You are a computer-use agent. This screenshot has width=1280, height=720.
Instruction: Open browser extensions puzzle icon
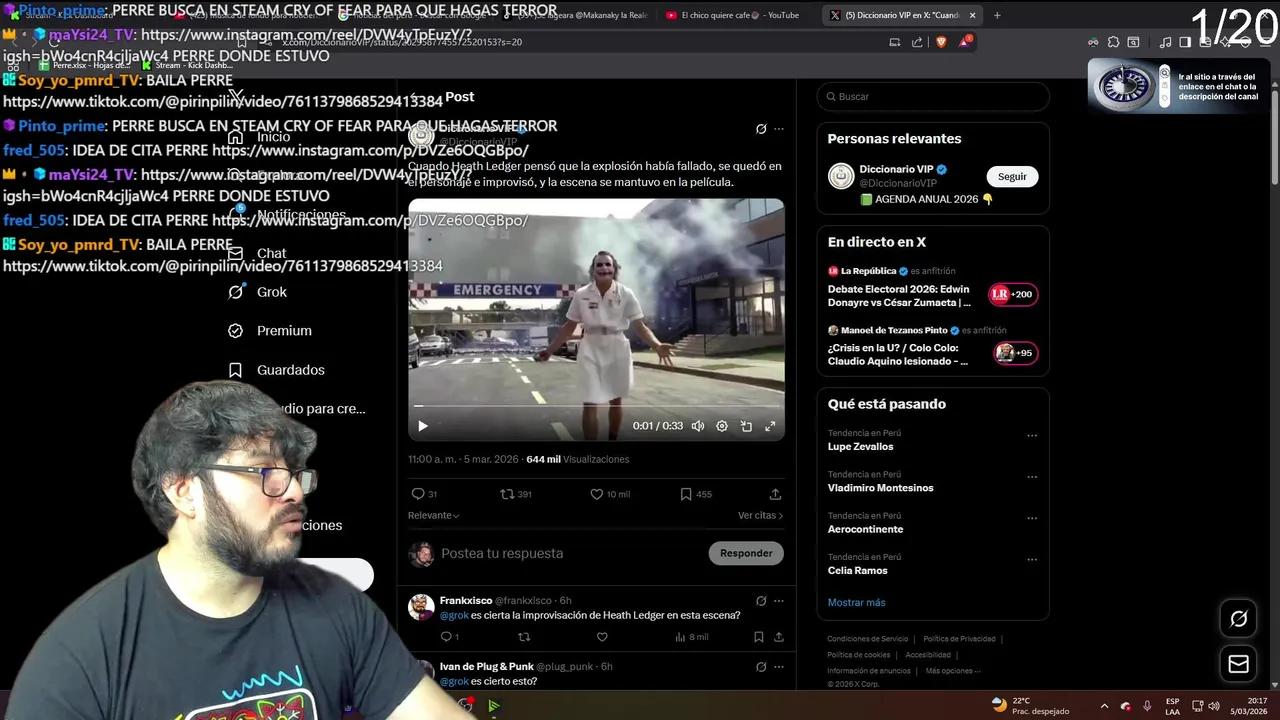point(1113,42)
